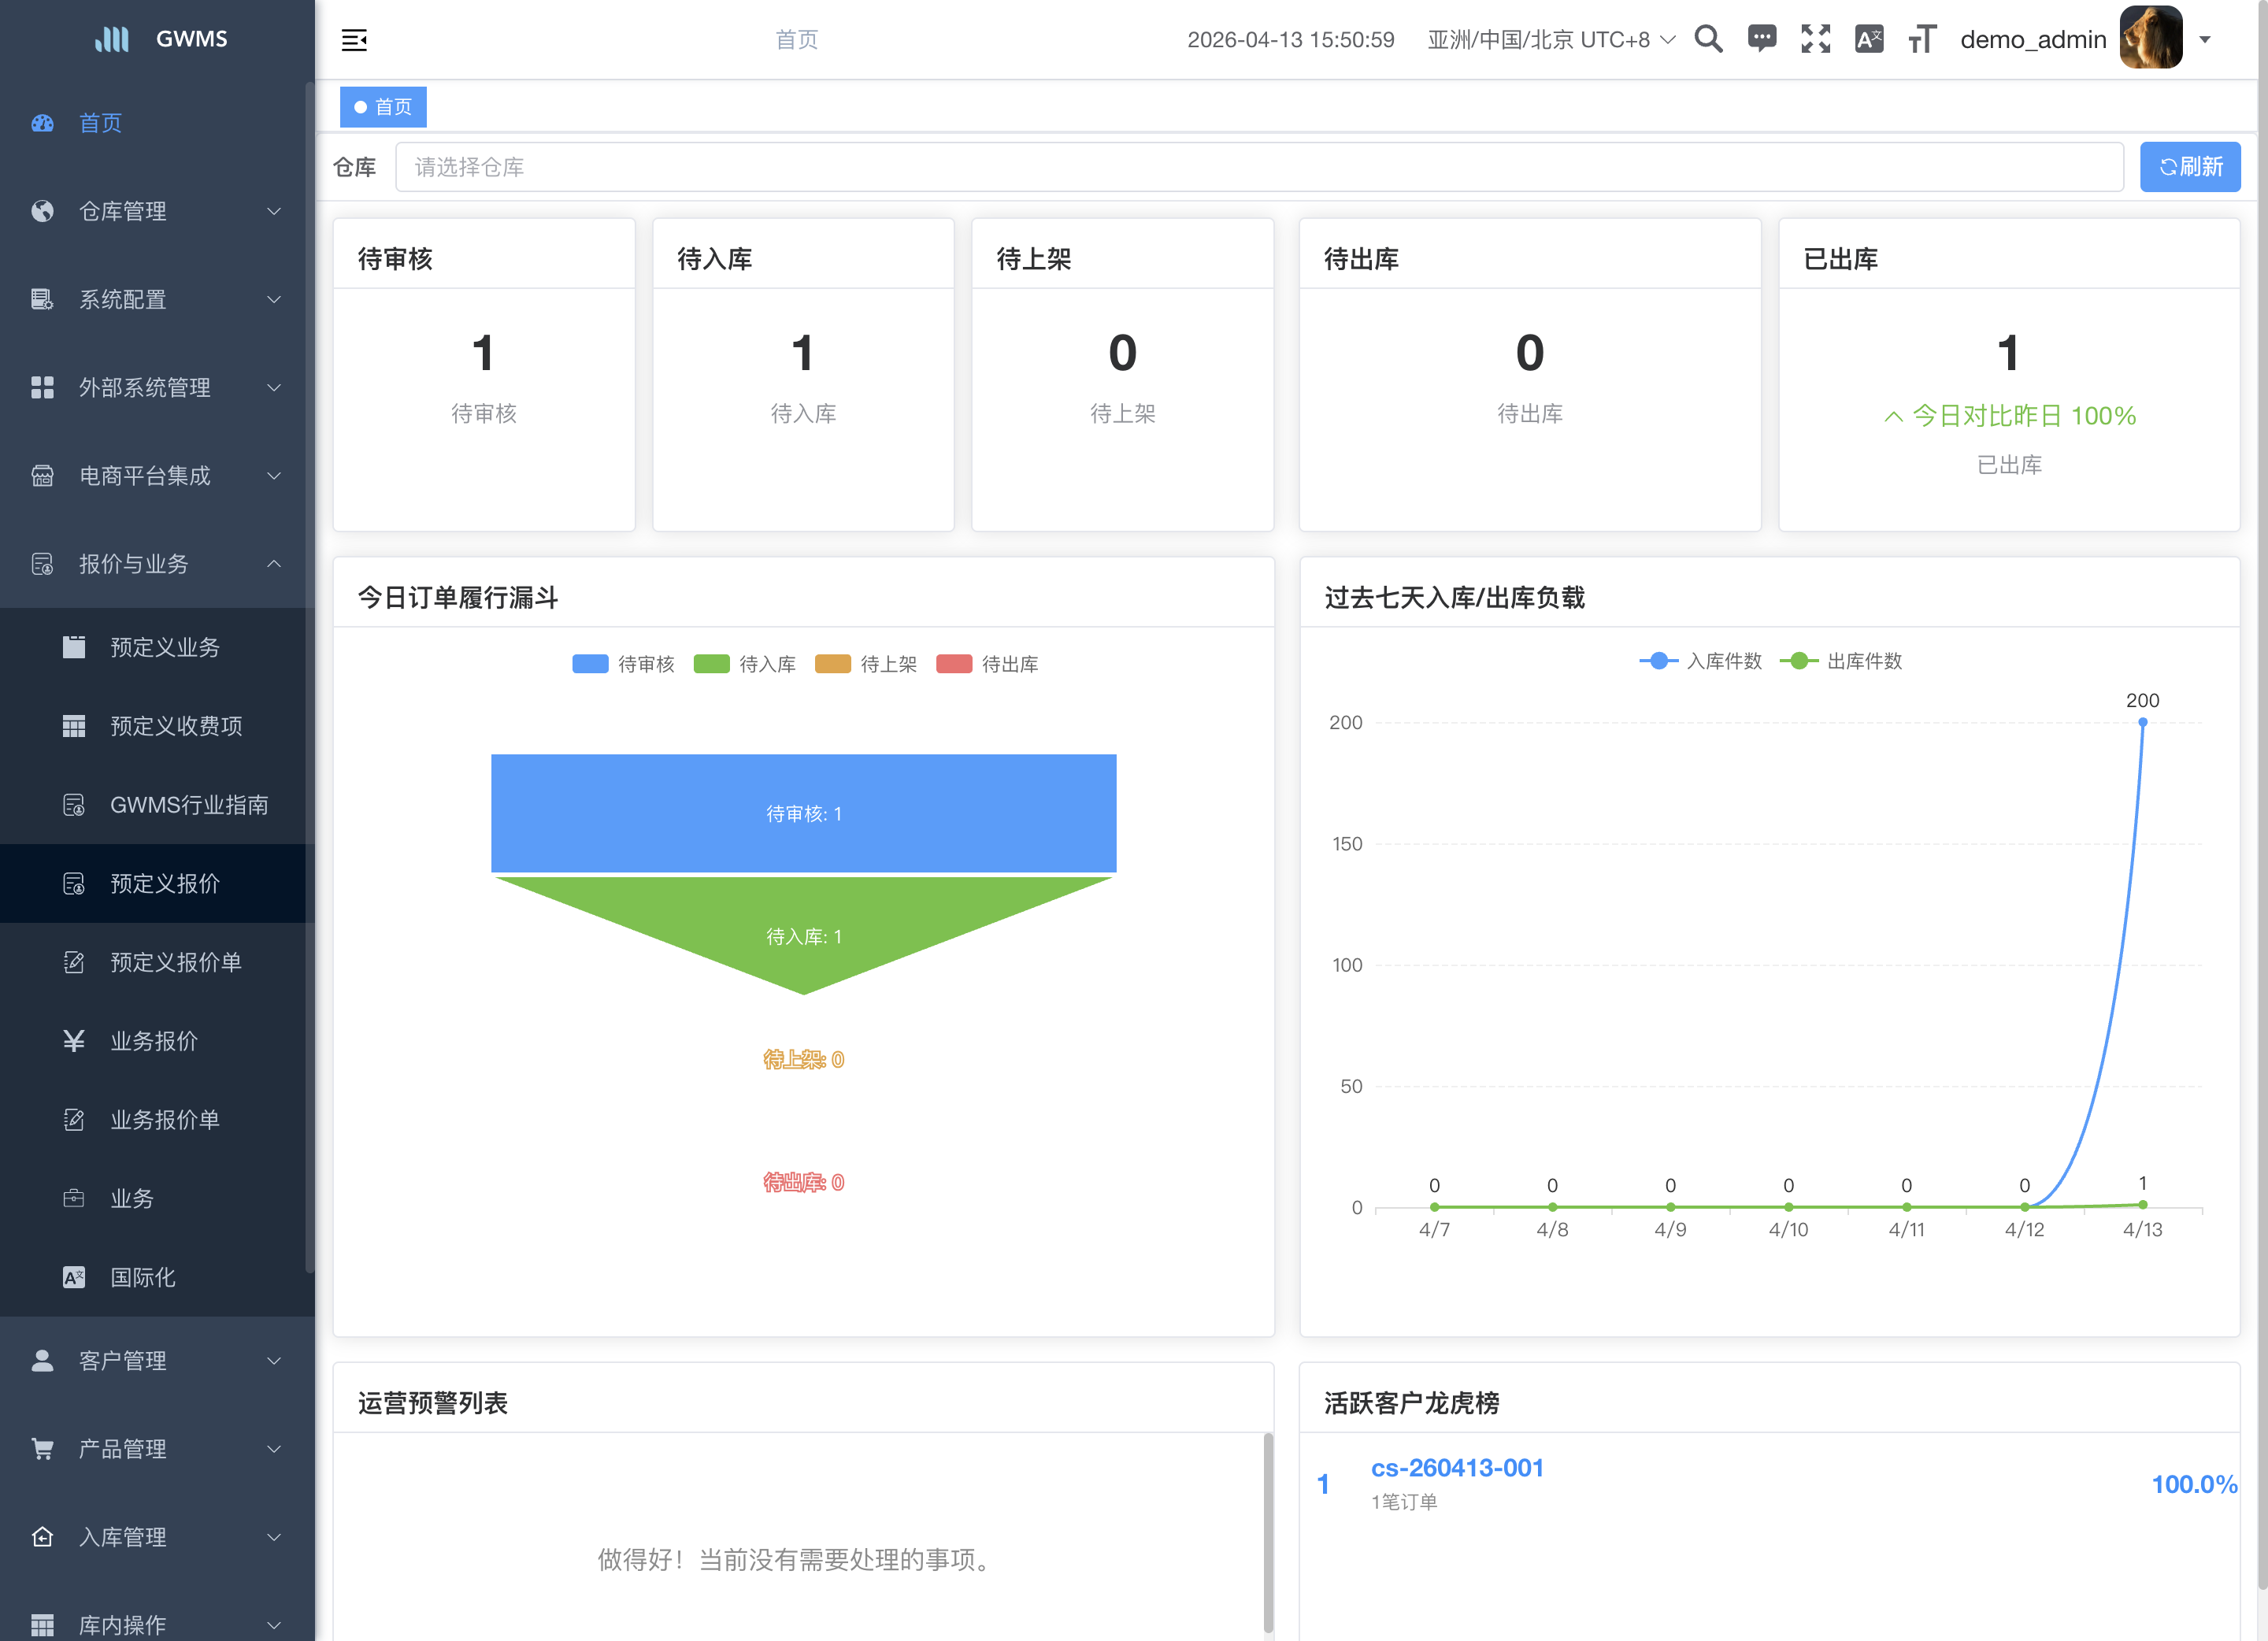Click the 外部系统管理 grid icon
This screenshot has width=2268, height=1641.
pyautogui.click(x=42, y=387)
